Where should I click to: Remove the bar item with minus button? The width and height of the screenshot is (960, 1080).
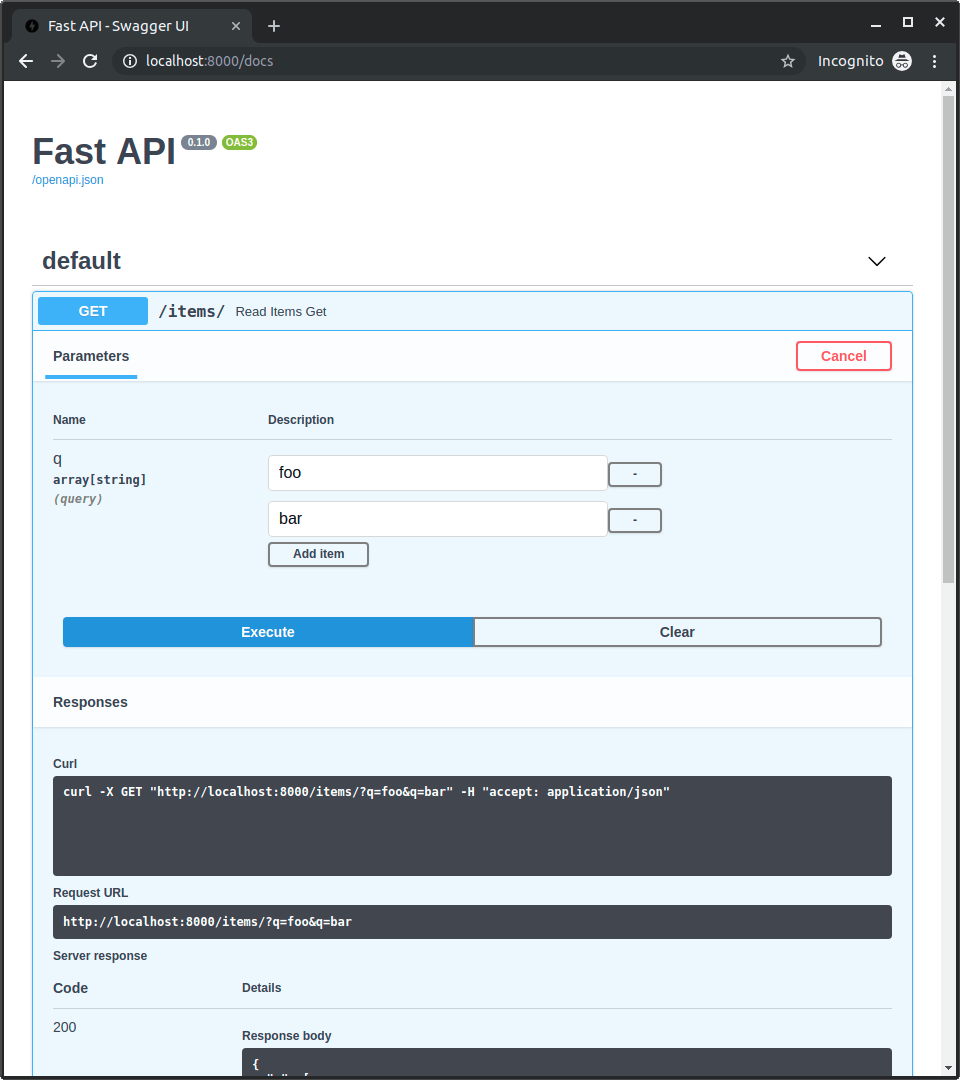635,520
